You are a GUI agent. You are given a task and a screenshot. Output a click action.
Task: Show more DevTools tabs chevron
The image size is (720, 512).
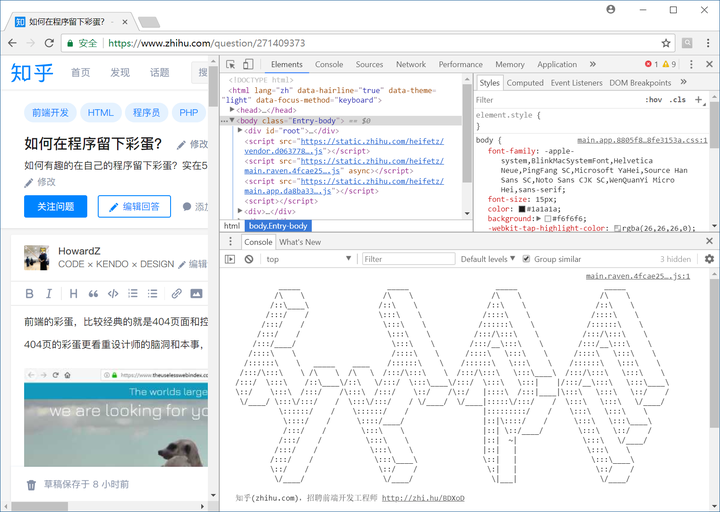click(592, 64)
